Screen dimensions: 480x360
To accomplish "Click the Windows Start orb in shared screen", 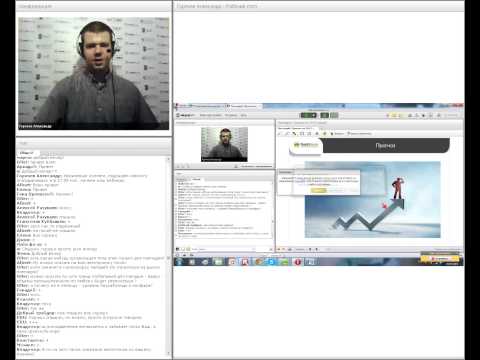I will point(179,262).
